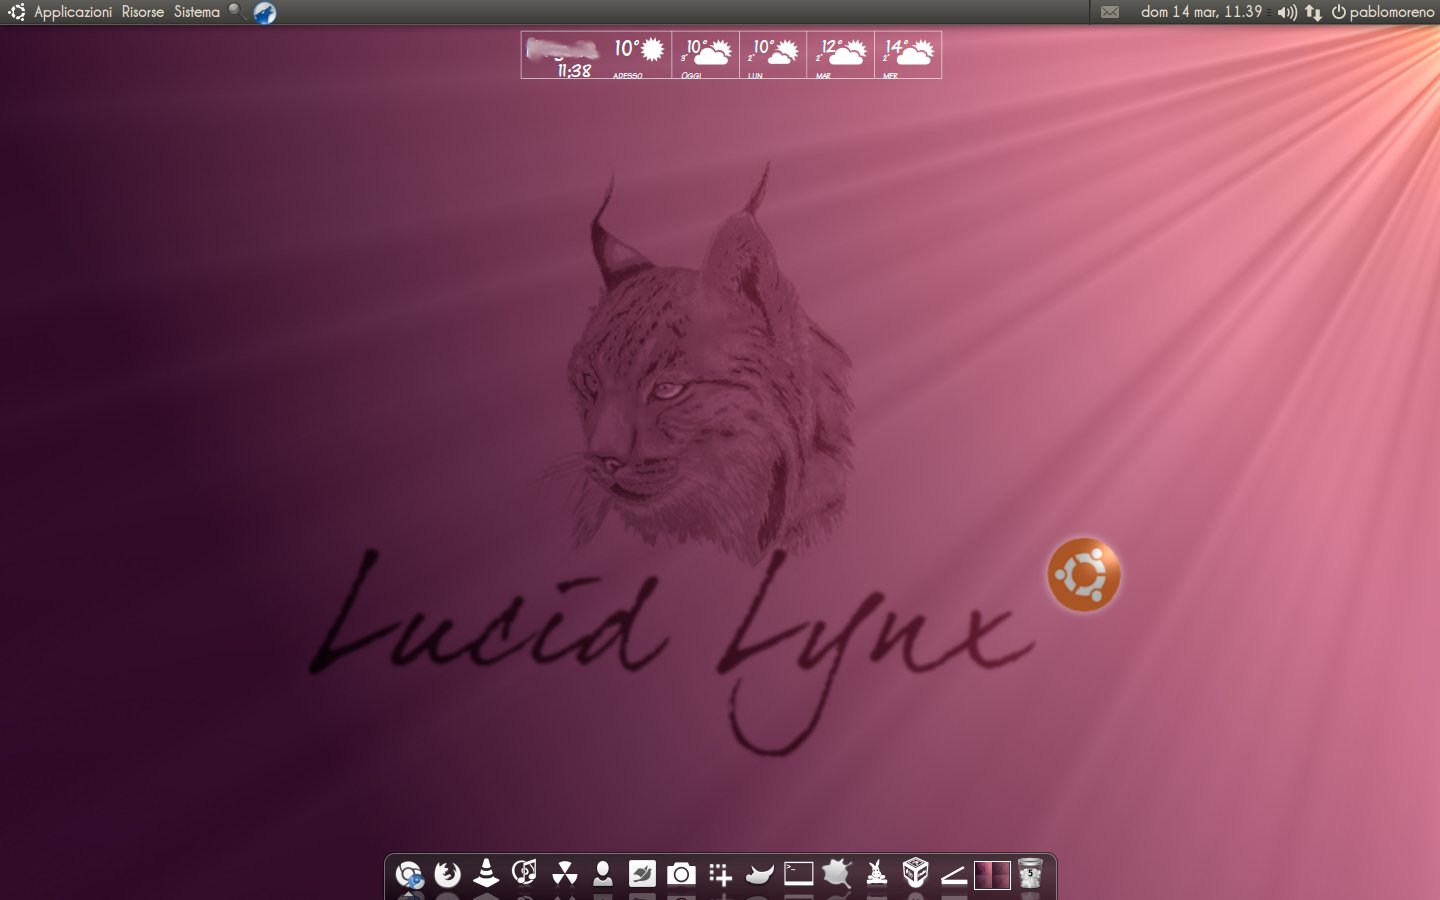
Task: Launch the splat-shaped icon in dock
Action: click(x=837, y=874)
